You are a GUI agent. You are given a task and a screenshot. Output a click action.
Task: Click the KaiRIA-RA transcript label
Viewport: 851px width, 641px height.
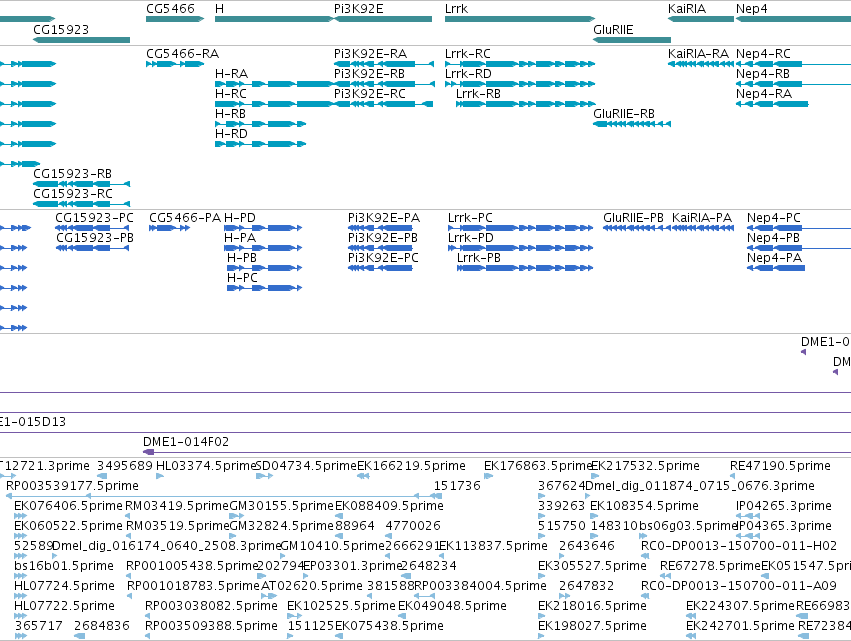(698, 54)
